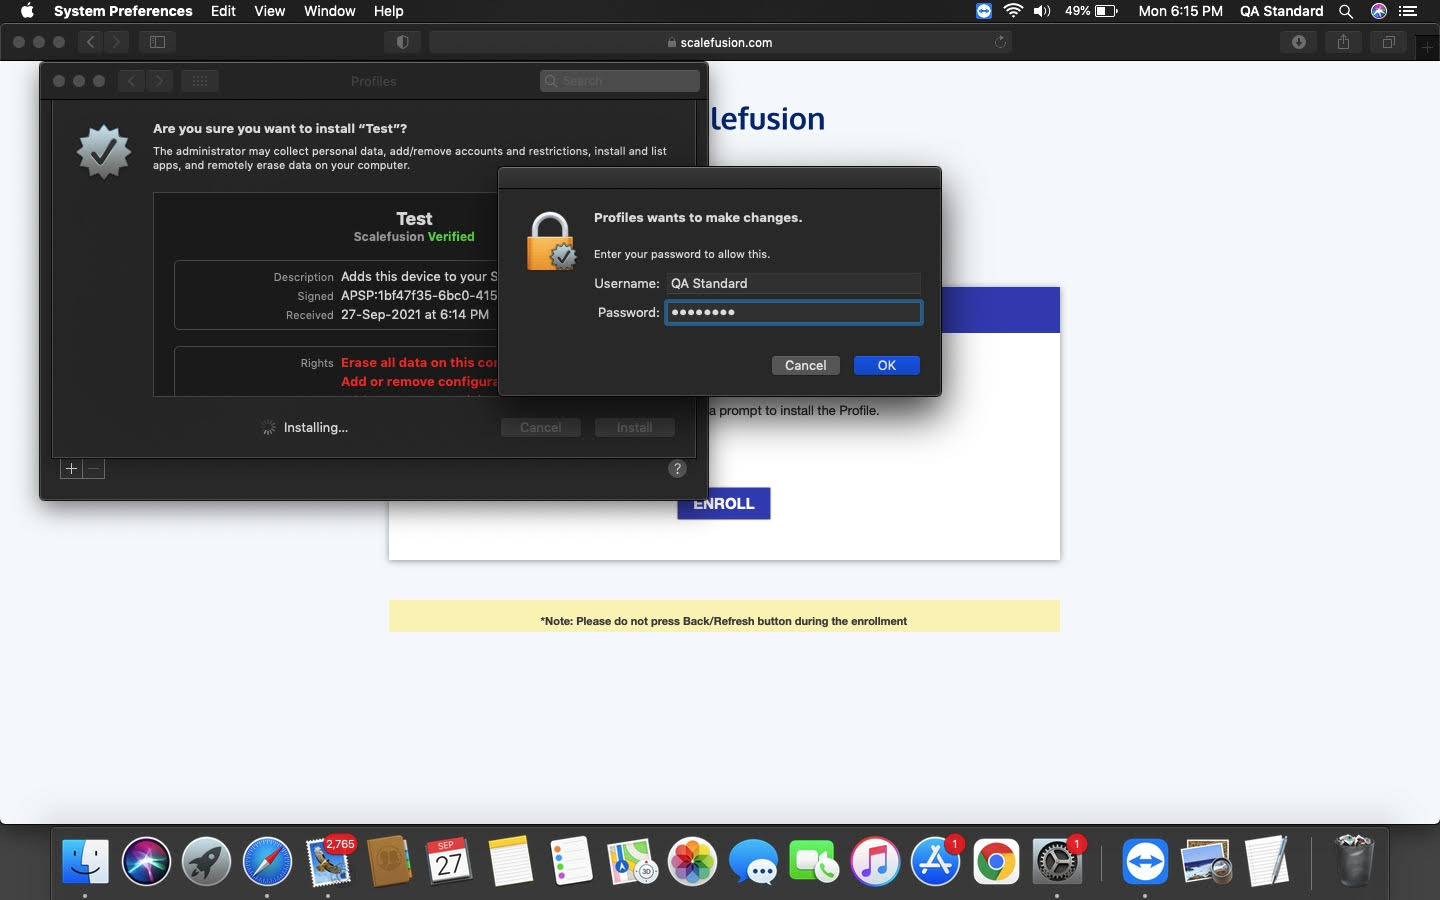1440x900 pixels.
Task: Open Photos in the Dock
Action: coord(692,861)
